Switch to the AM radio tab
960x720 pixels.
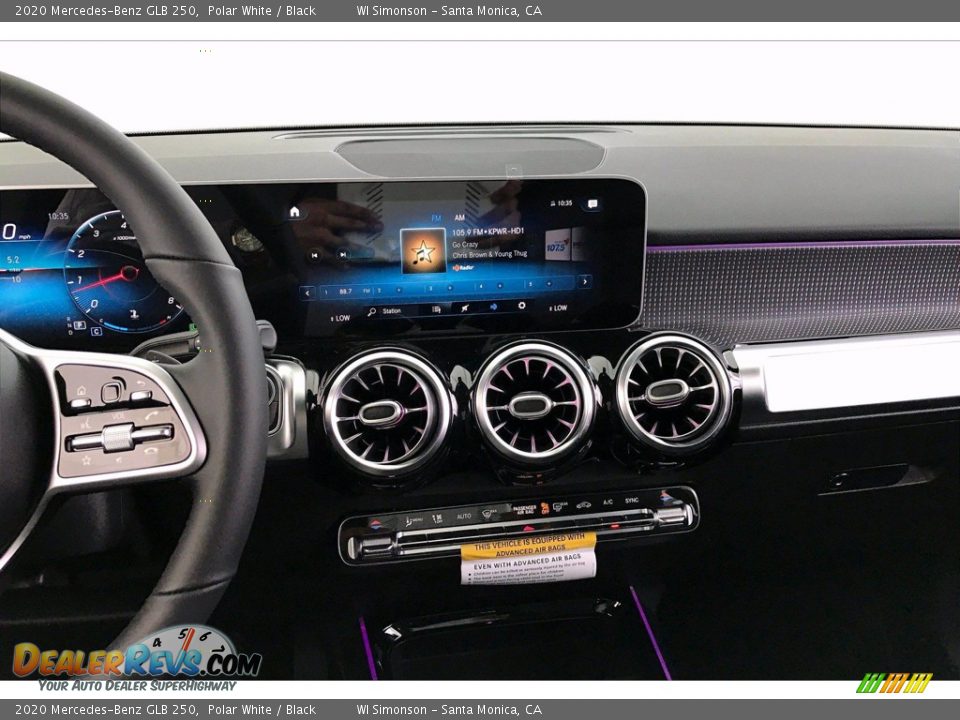pos(460,217)
